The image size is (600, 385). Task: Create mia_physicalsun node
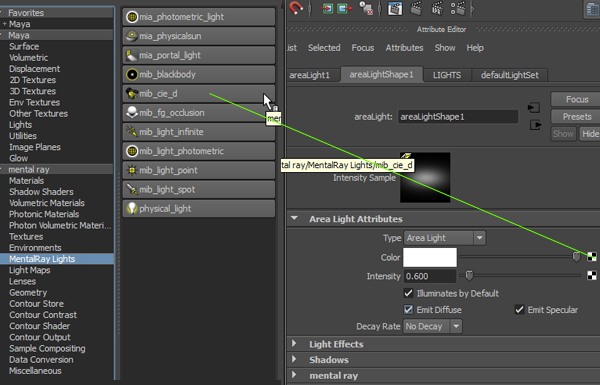[199, 36]
